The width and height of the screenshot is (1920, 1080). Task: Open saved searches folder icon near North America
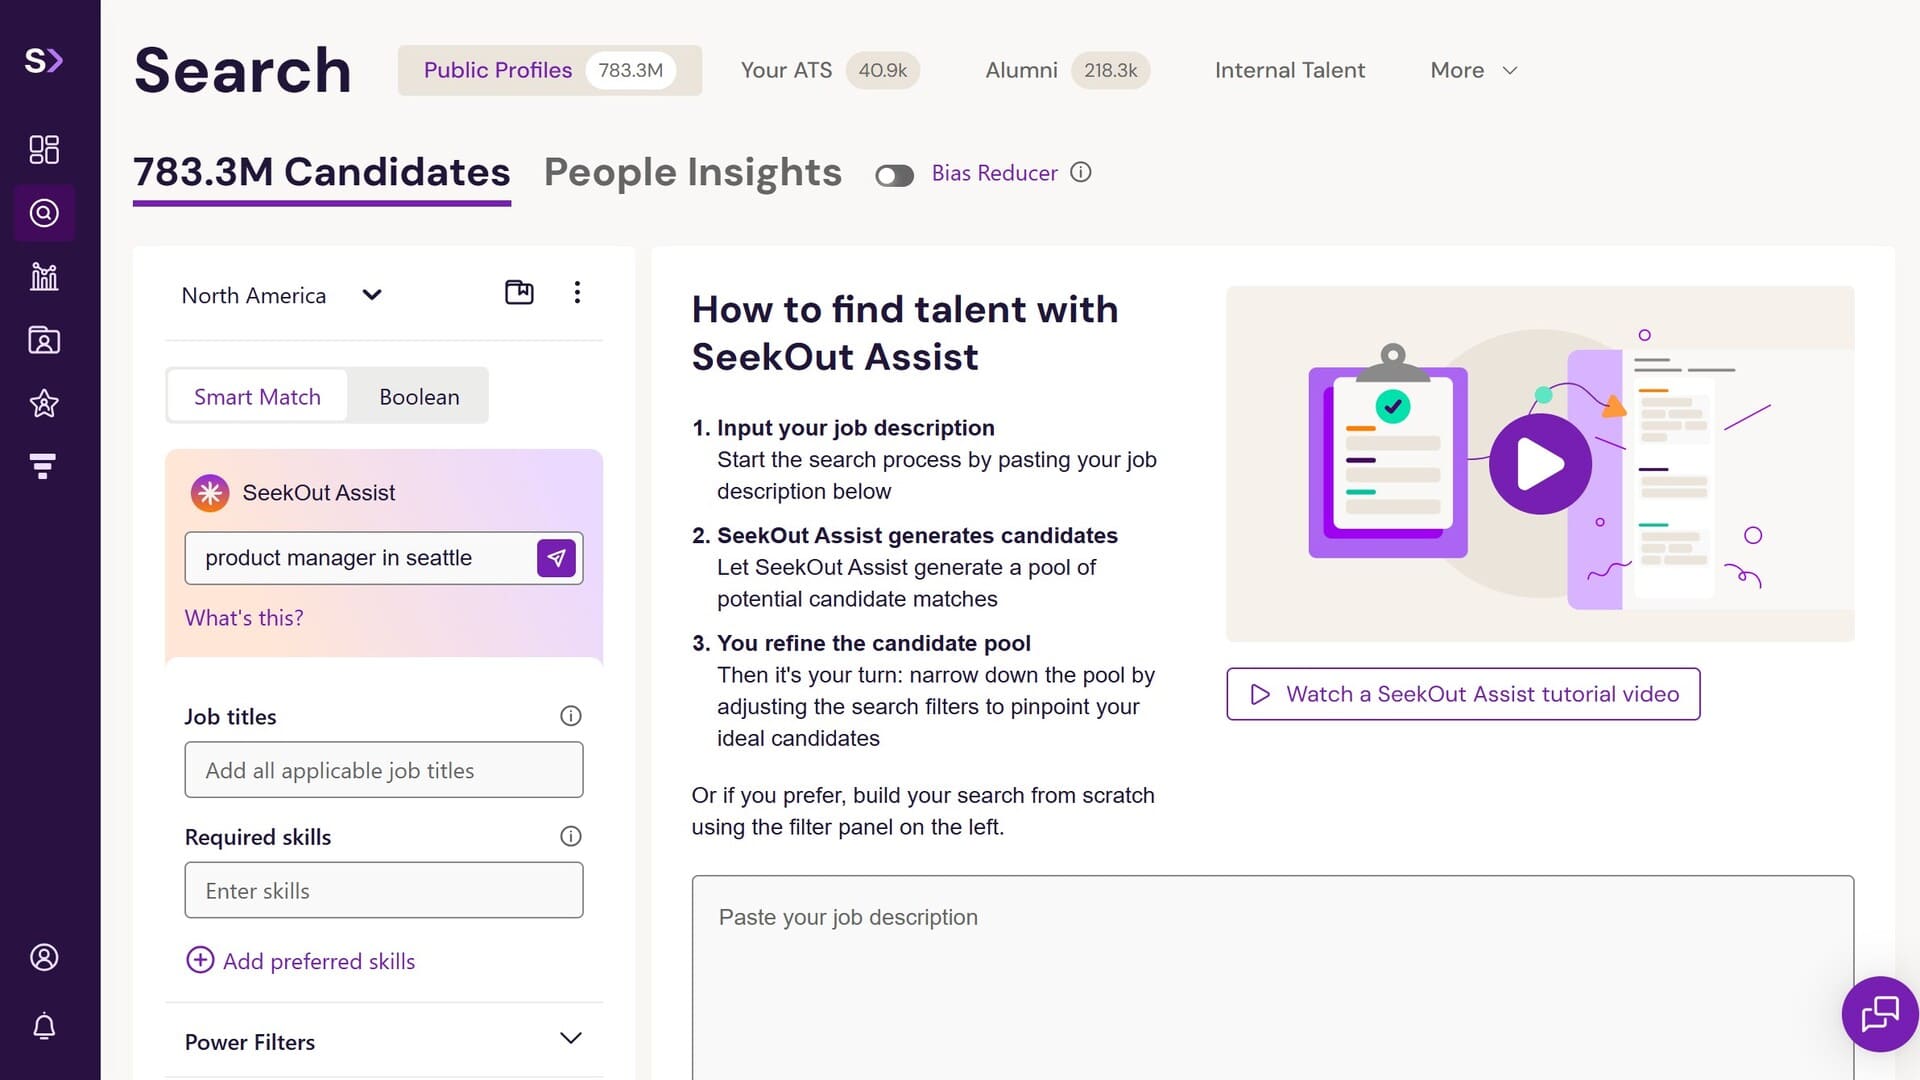pyautogui.click(x=519, y=292)
